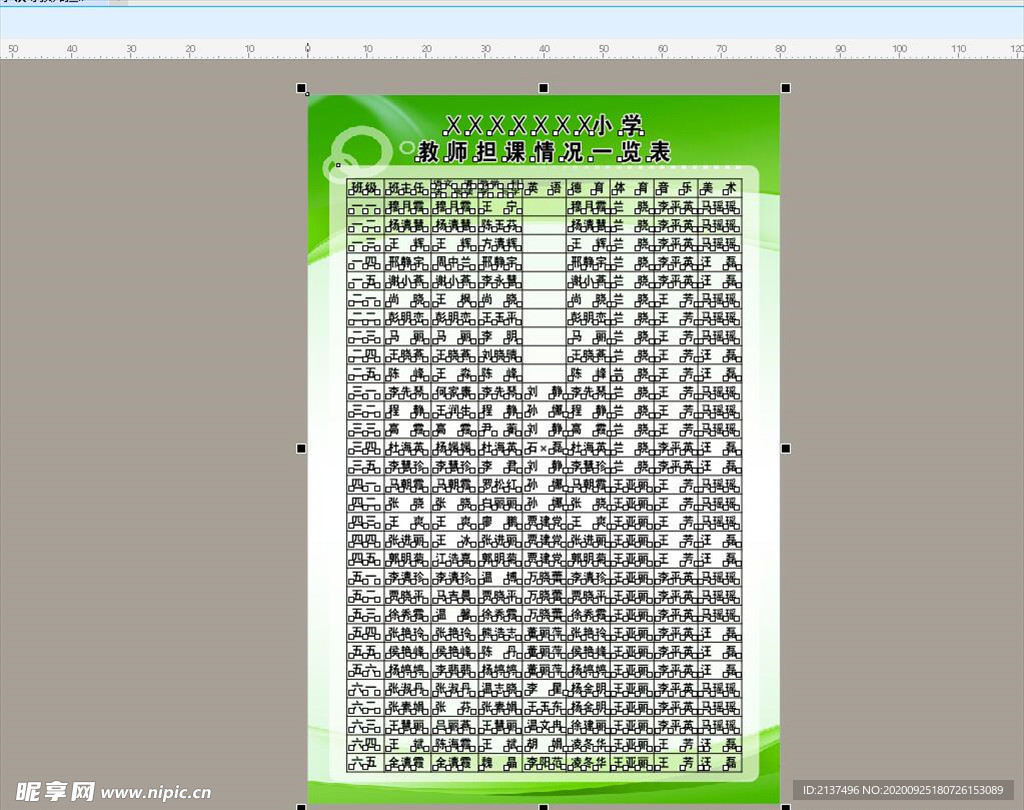Select the class label '六五' cell
This screenshot has width=1024, height=810.
pos(365,762)
